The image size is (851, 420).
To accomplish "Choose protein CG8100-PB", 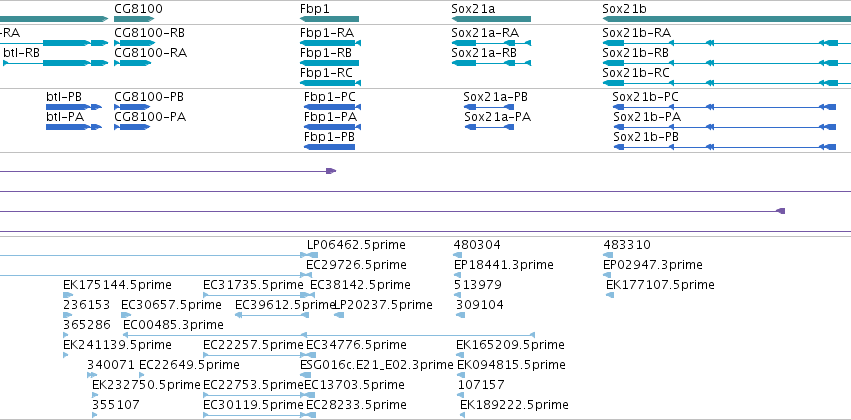I will point(149,97).
